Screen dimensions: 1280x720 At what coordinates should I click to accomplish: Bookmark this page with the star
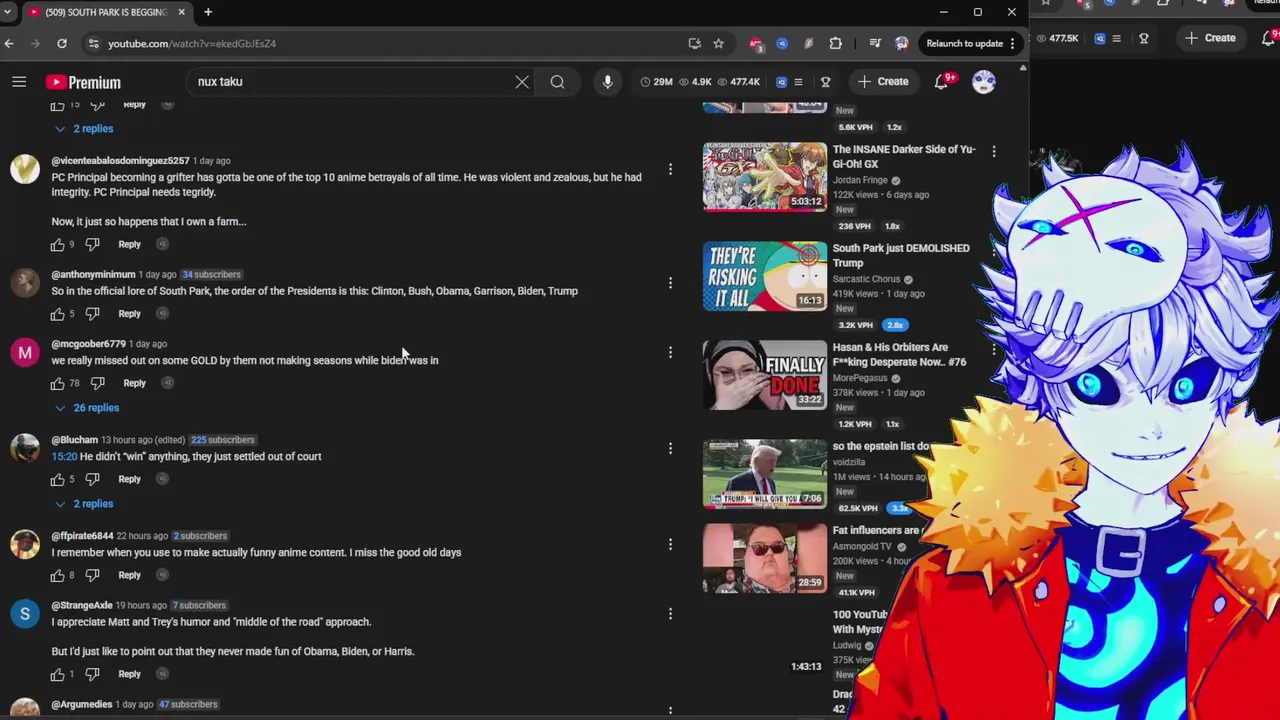(x=718, y=43)
